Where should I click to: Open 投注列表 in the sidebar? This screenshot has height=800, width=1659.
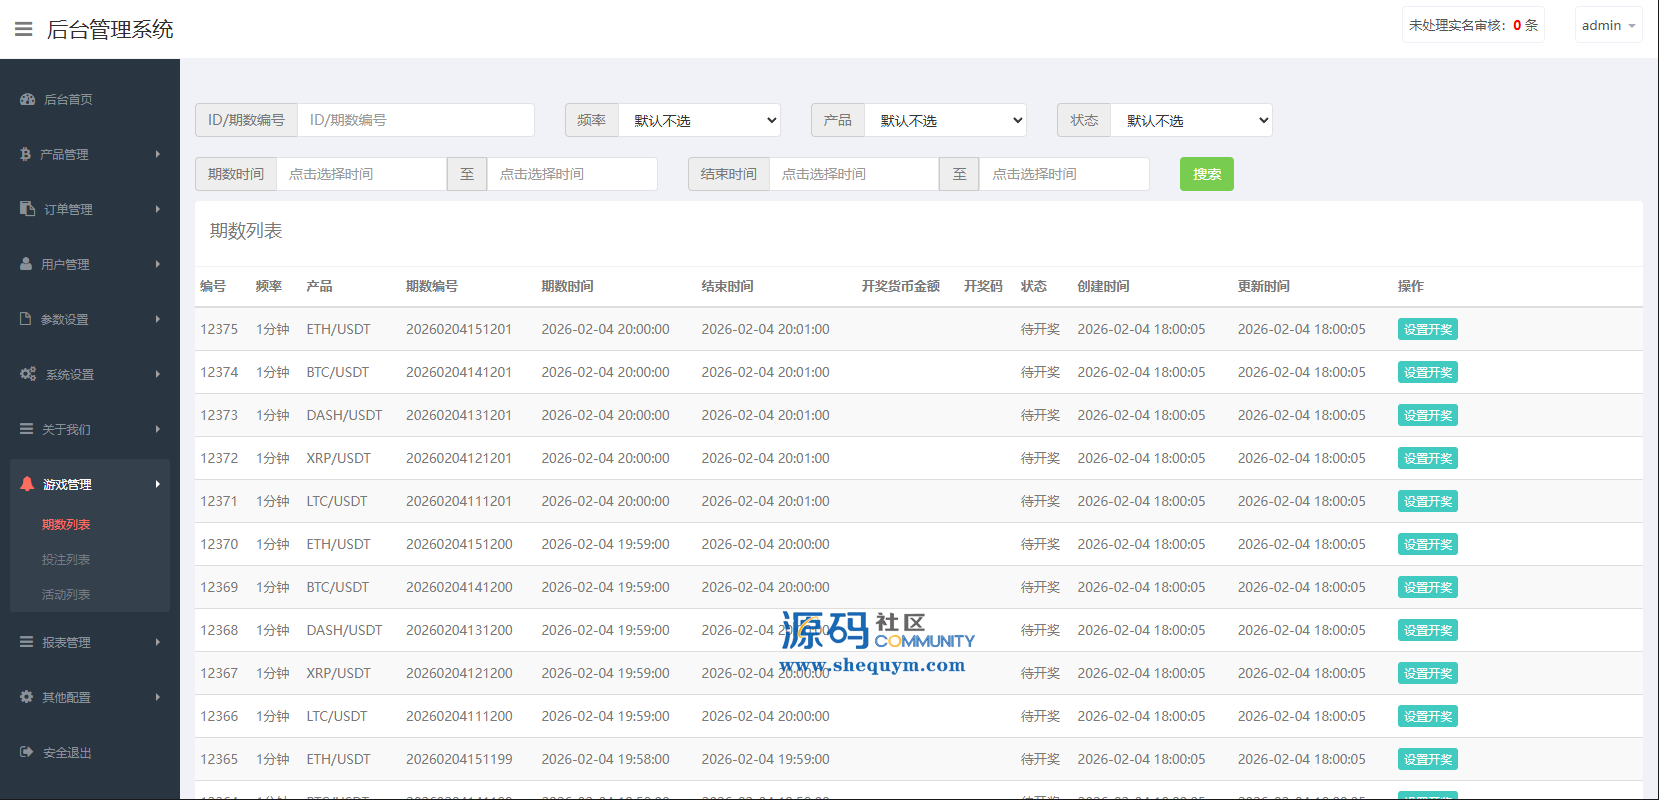click(66, 559)
